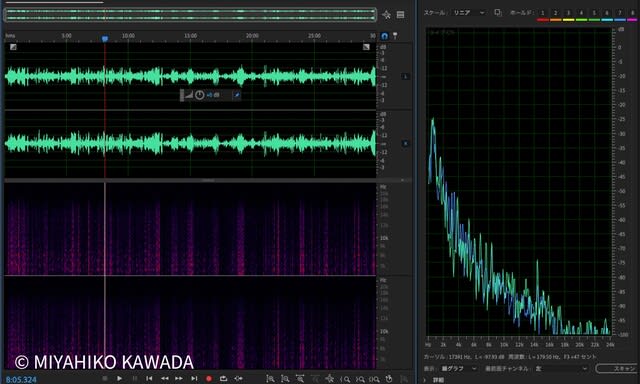Open the channel selection dropdown showing 左

pyautogui.click(x=561, y=368)
